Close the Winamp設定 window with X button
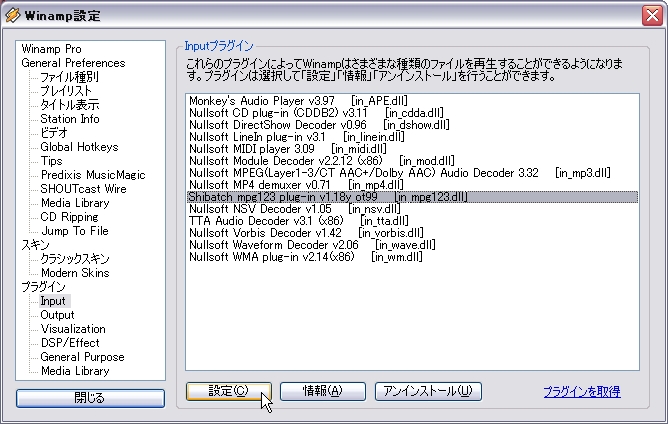 click(x=652, y=16)
